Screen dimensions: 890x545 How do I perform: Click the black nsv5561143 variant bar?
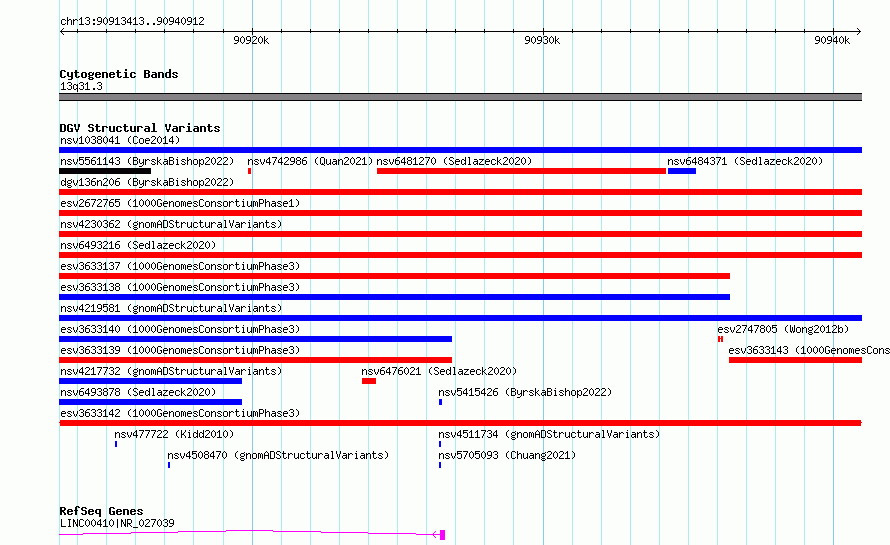[x=105, y=171]
